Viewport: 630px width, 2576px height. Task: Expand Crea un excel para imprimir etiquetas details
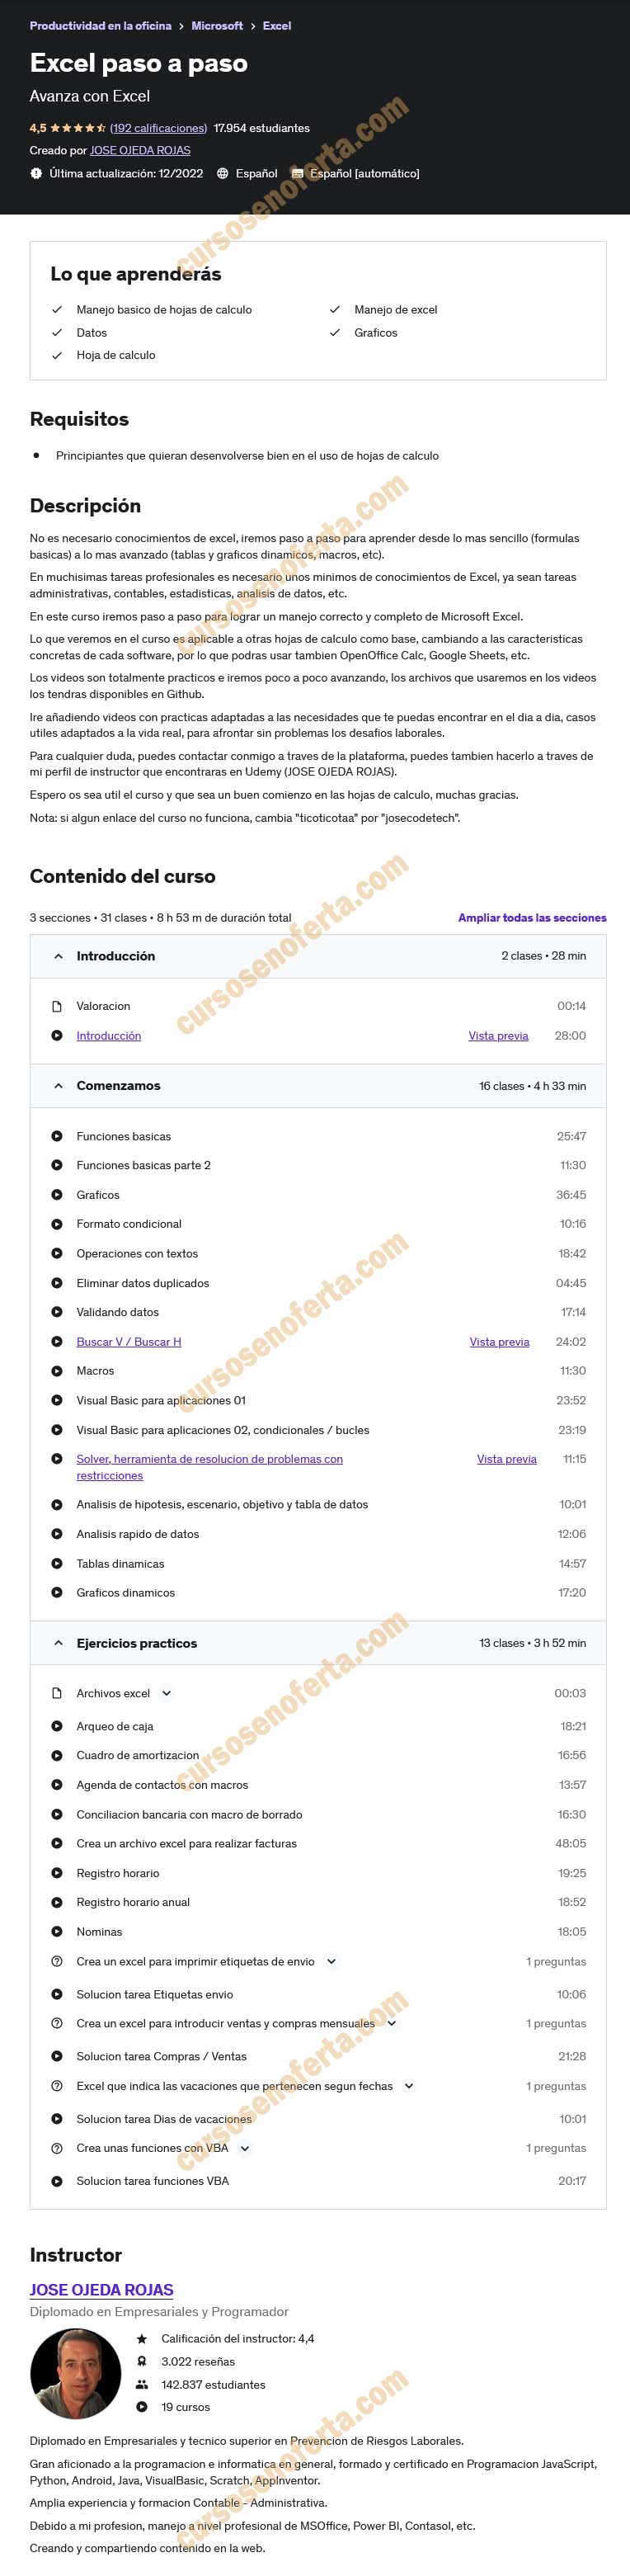(331, 1962)
